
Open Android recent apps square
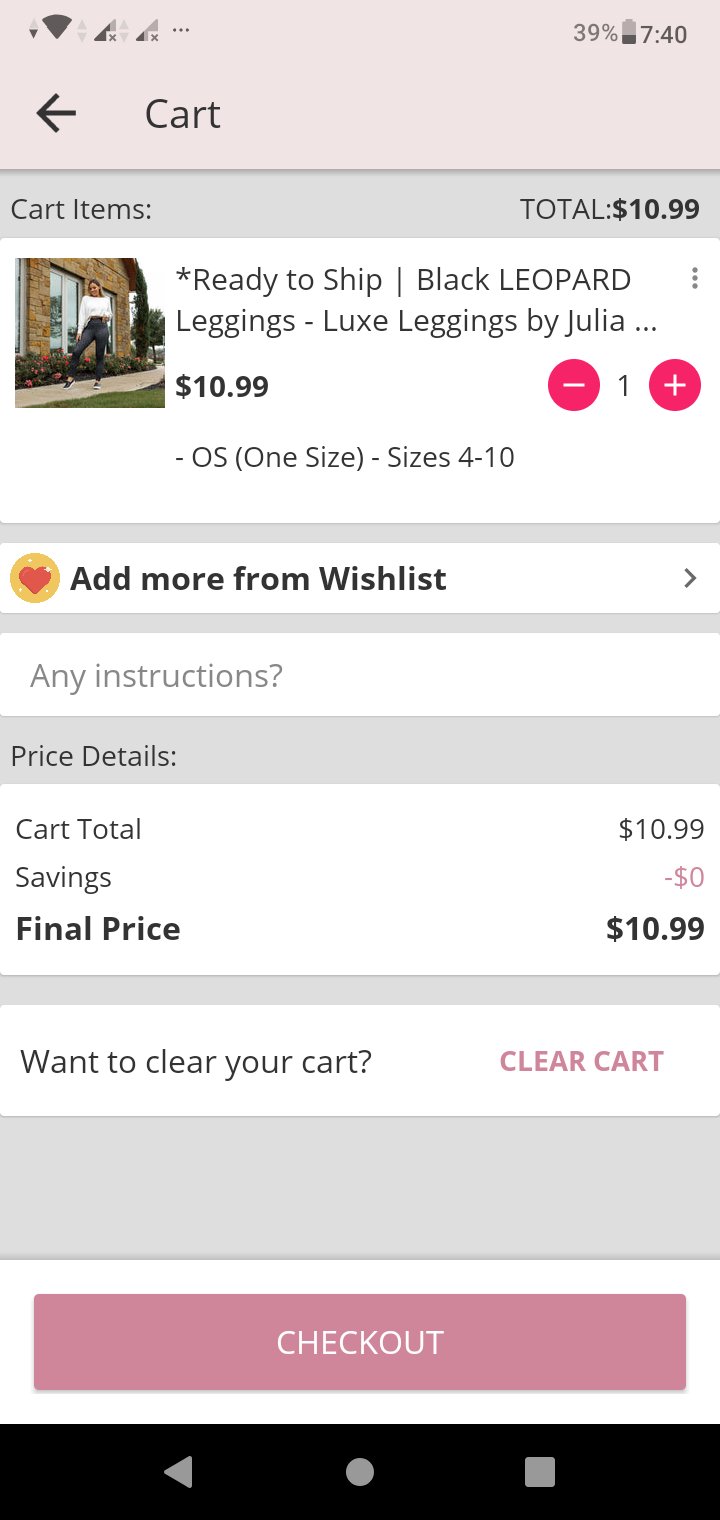(540, 1472)
